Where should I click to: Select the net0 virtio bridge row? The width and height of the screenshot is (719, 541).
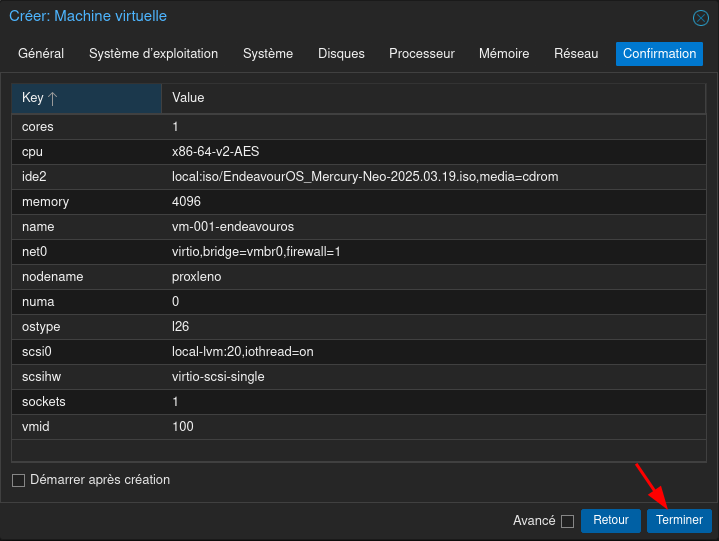(364, 252)
